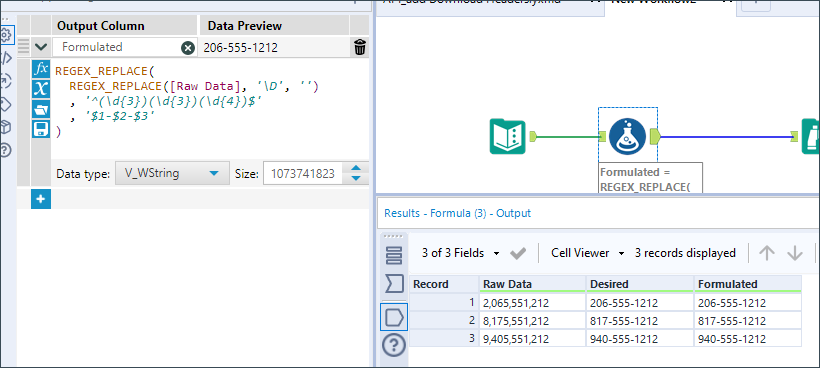
Task: Click the Formula tool's input anchor
Action: point(602,137)
